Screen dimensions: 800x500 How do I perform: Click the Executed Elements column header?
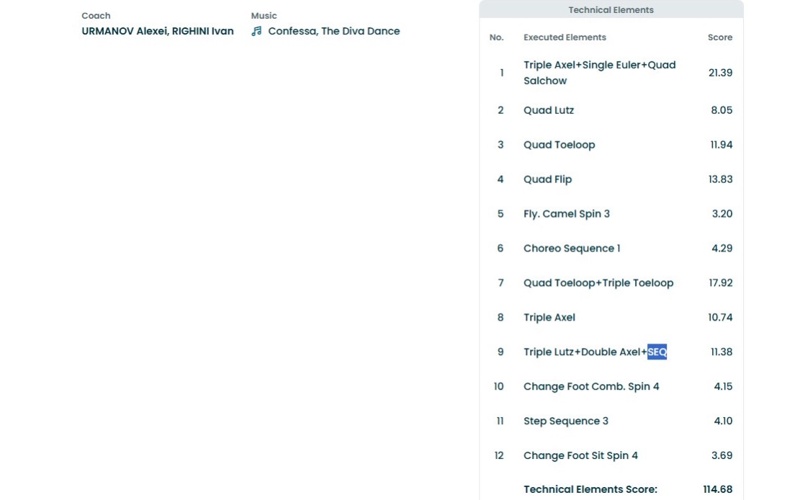coord(564,37)
